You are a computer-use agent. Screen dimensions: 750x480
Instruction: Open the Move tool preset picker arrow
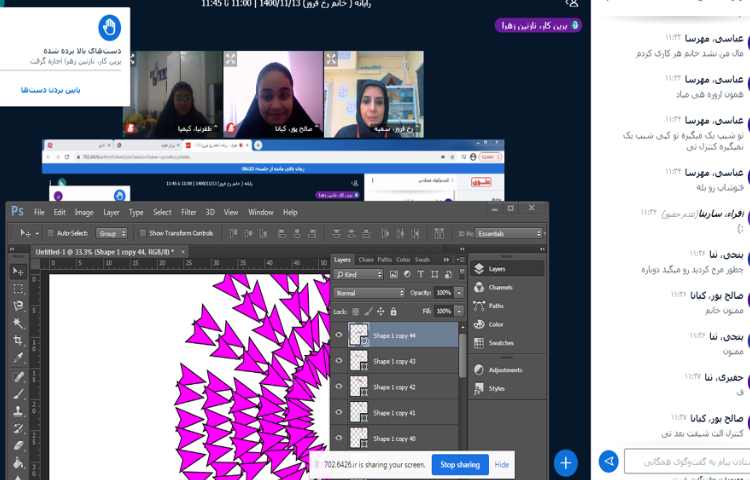click(x=37, y=234)
